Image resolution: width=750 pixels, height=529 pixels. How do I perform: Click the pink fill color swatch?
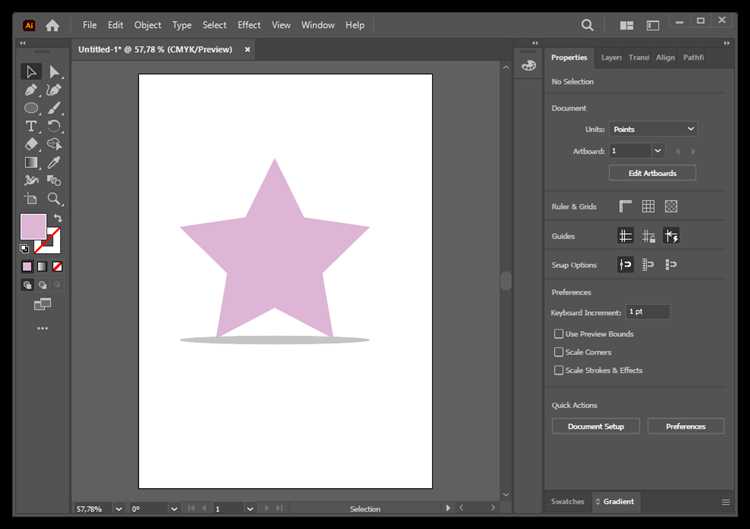(33, 227)
